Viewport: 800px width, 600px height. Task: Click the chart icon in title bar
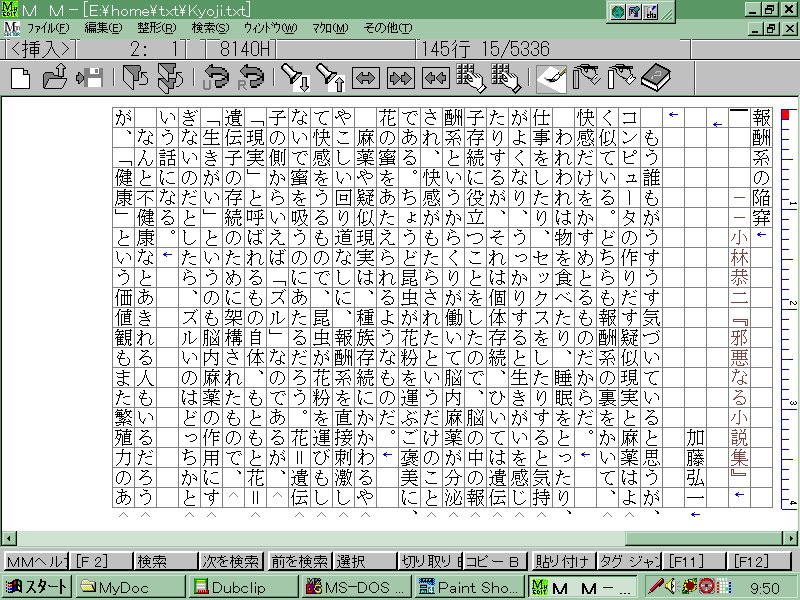click(651, 11)
